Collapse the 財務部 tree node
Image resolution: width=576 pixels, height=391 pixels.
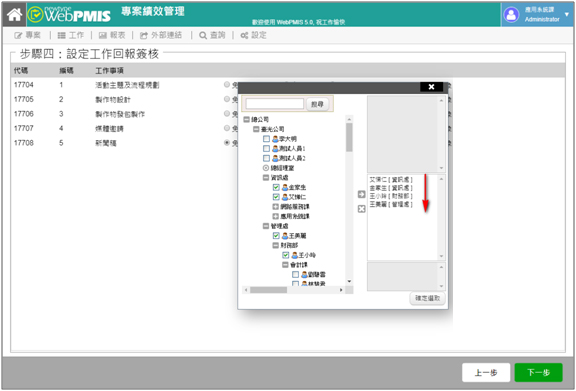tap(276, 245)
